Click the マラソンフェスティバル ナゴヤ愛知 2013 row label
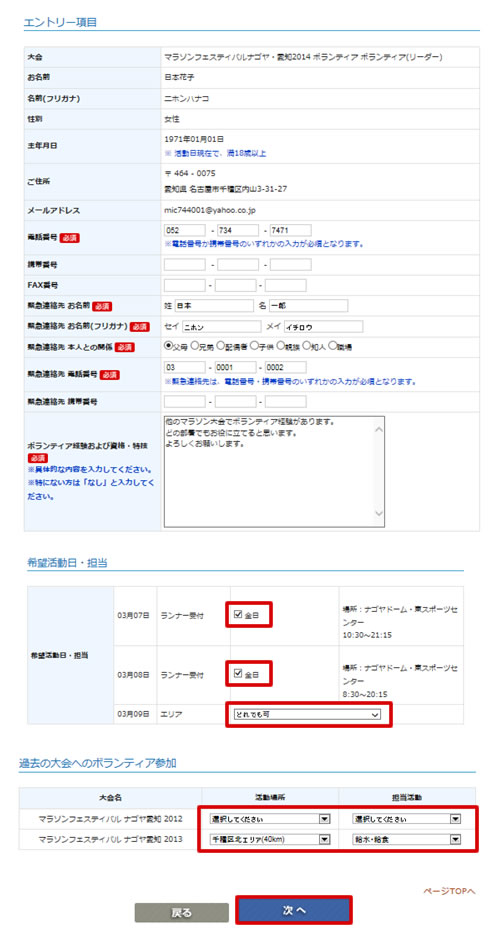Image resolution: width=492 pixels, height=938 pixels. point(110,840)
